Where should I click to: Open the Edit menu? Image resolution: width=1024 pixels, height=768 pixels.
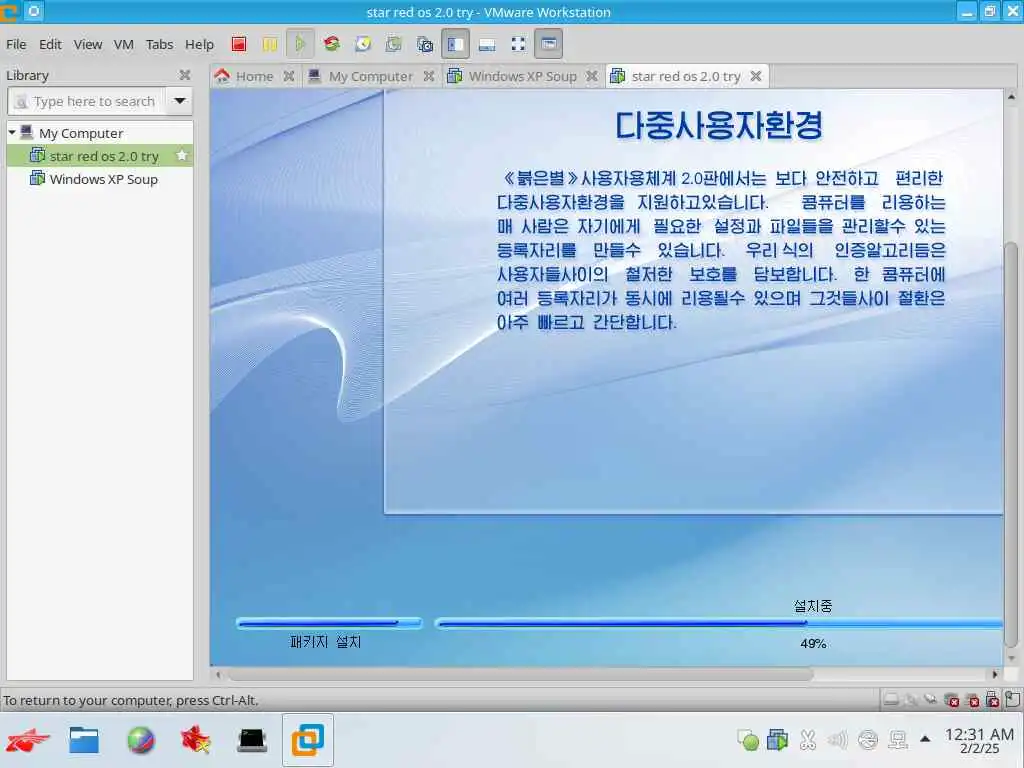50,44
